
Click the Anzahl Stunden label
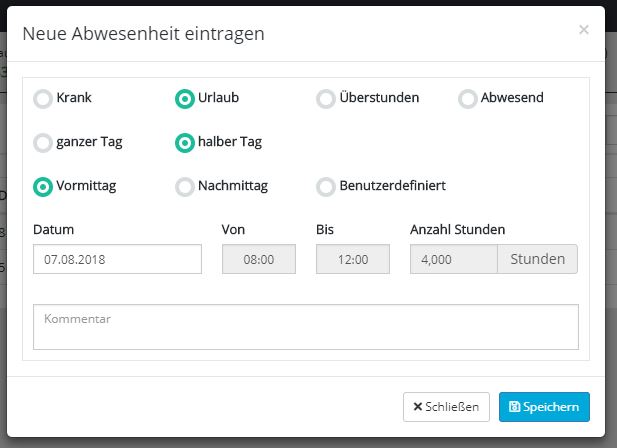coord(457,230)
